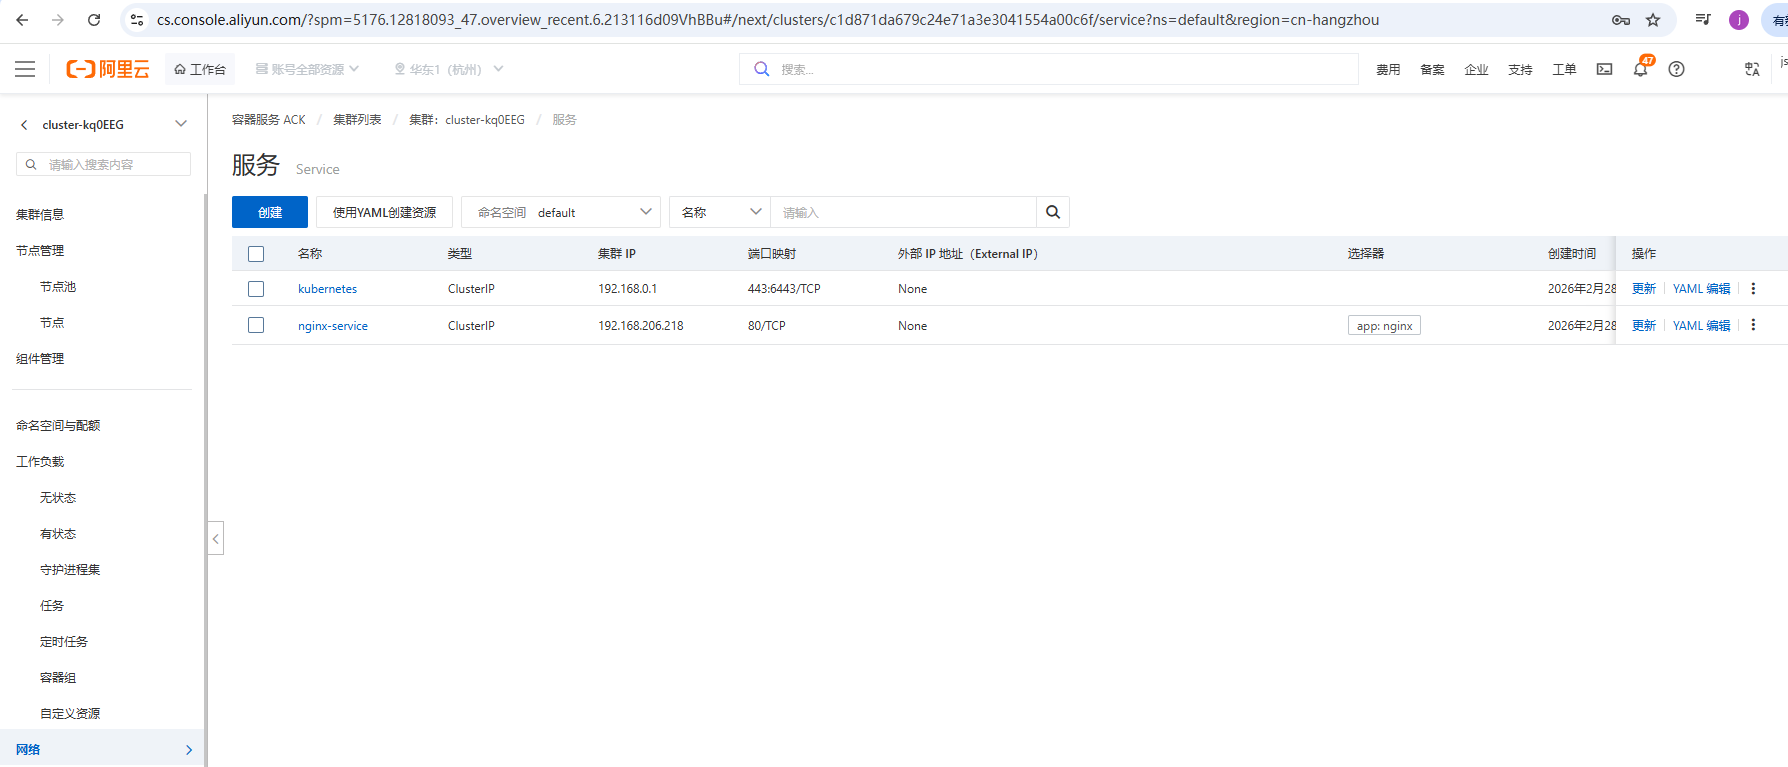
Task: Open the namespace default dropdown
Action: click(561, 212)
